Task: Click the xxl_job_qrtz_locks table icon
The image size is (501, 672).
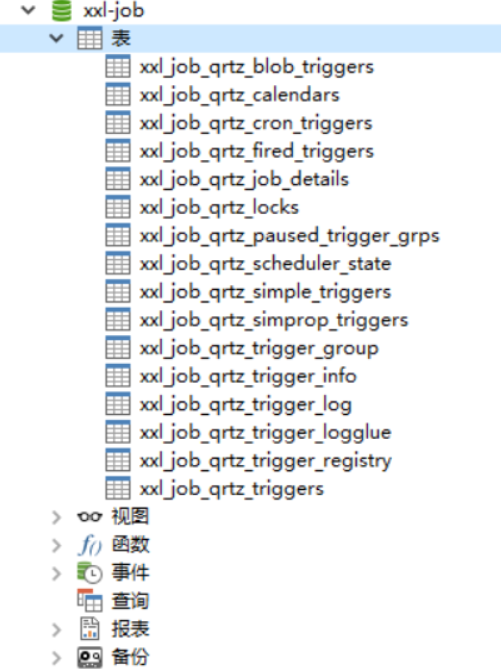Action: click(118, 207)
